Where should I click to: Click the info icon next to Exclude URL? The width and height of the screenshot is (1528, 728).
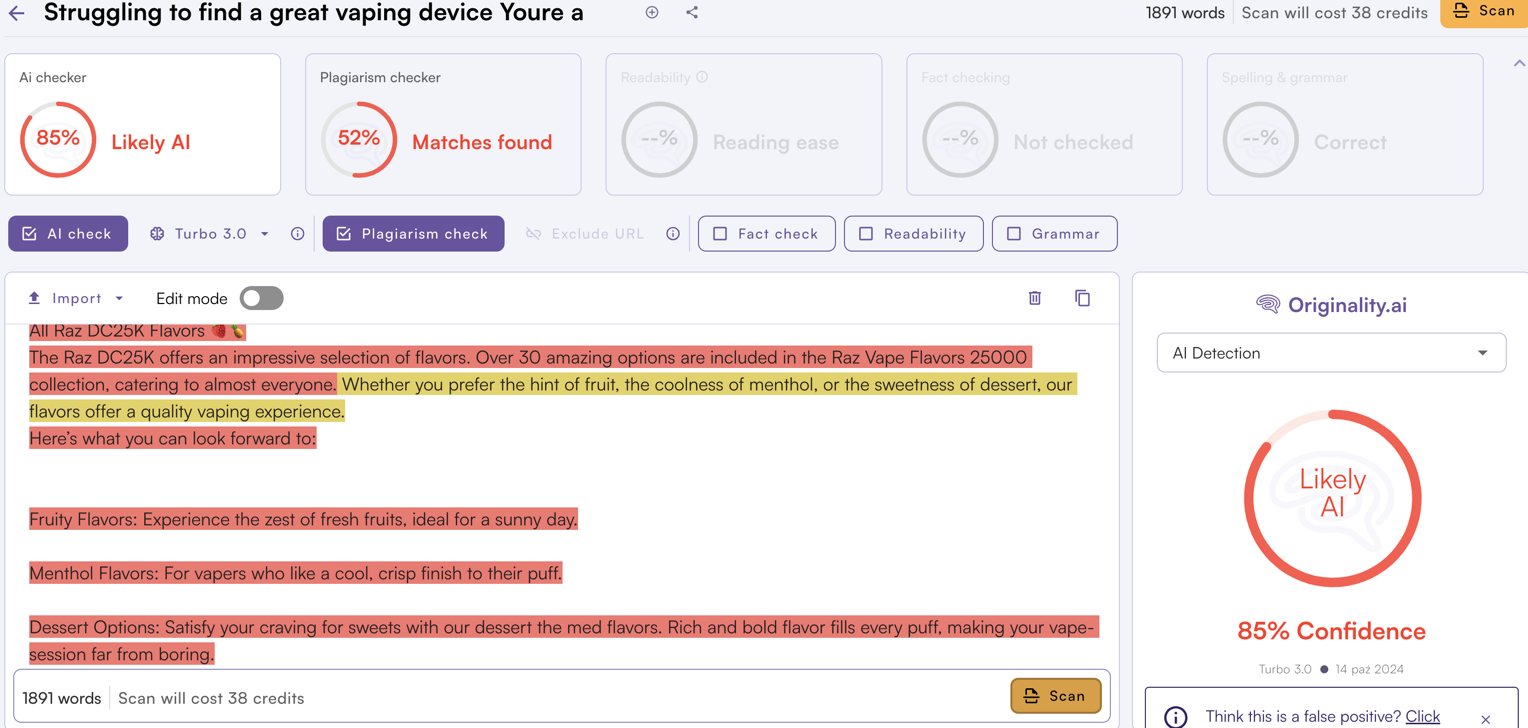673,234
